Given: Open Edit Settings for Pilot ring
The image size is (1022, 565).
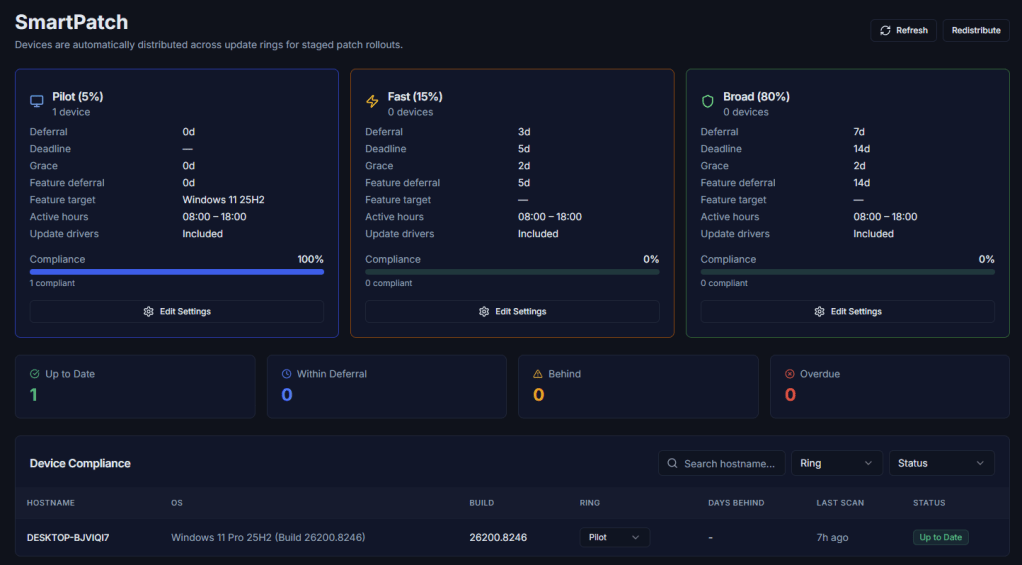Looking at the screenshot, I should pyautogui.click(x=177, y=311).
